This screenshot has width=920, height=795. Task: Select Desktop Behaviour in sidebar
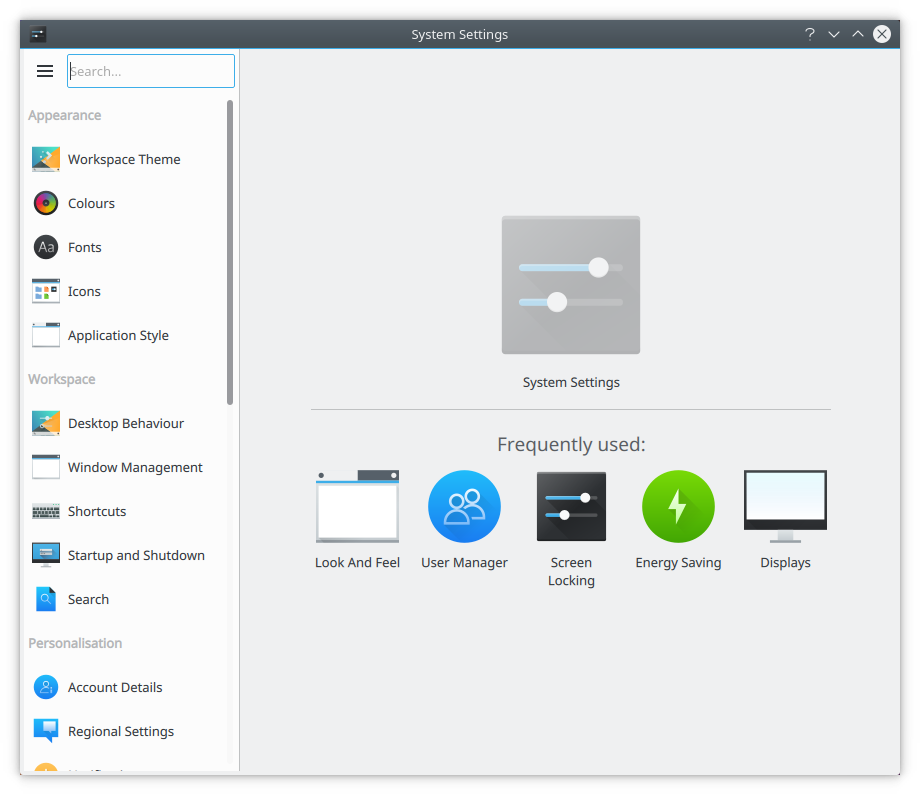126,423
